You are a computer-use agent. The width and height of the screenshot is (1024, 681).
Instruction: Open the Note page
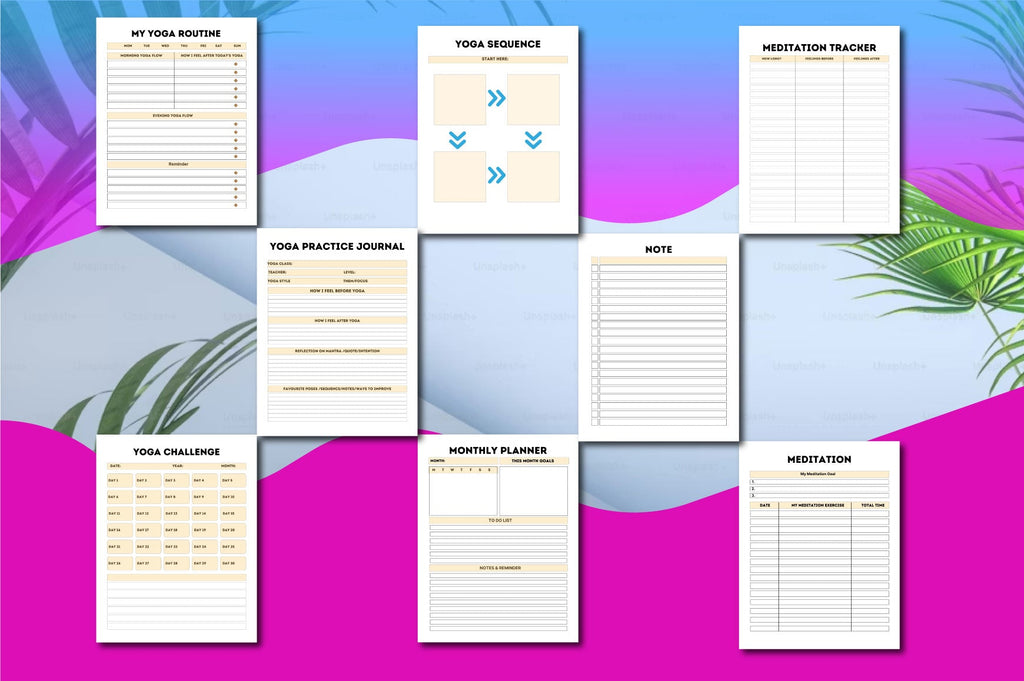click(658, 337)
